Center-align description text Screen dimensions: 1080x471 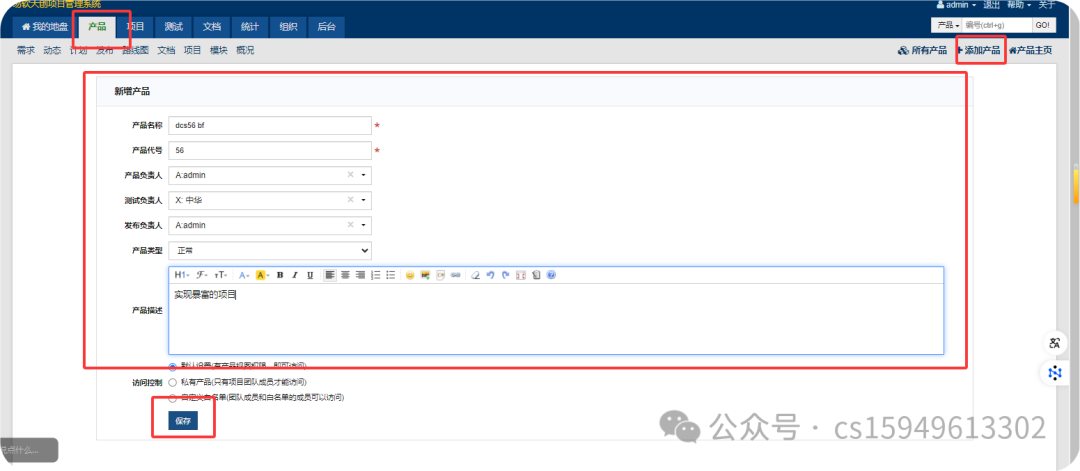(345, 275)
